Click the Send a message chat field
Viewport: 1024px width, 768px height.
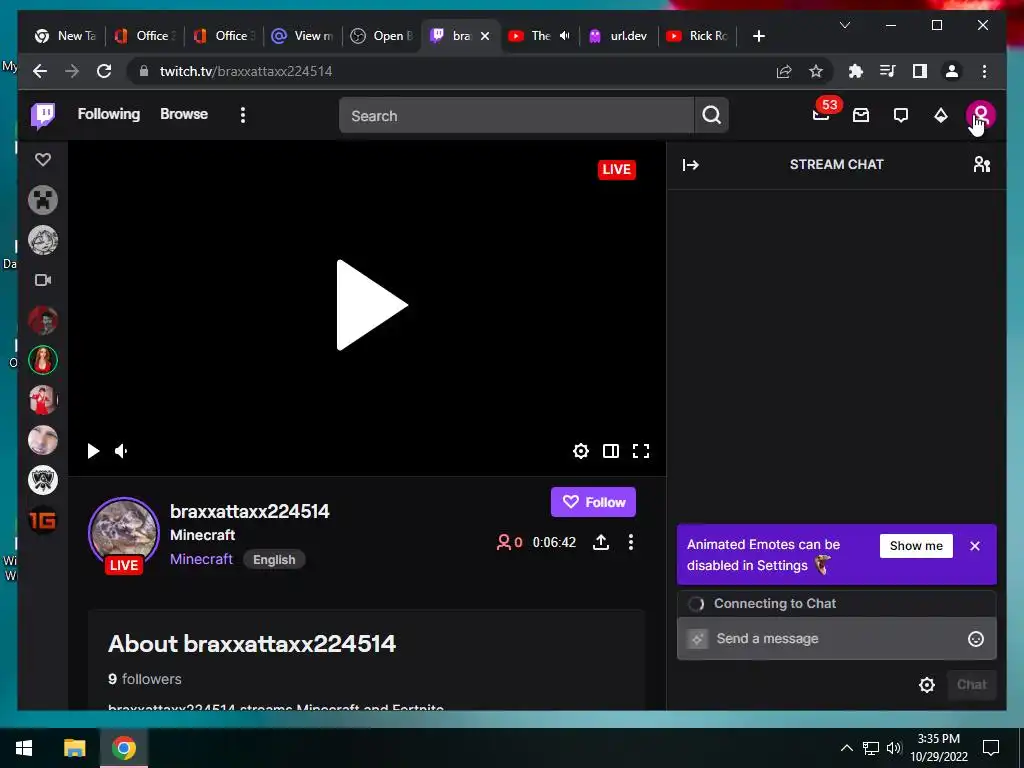[837, 639]
